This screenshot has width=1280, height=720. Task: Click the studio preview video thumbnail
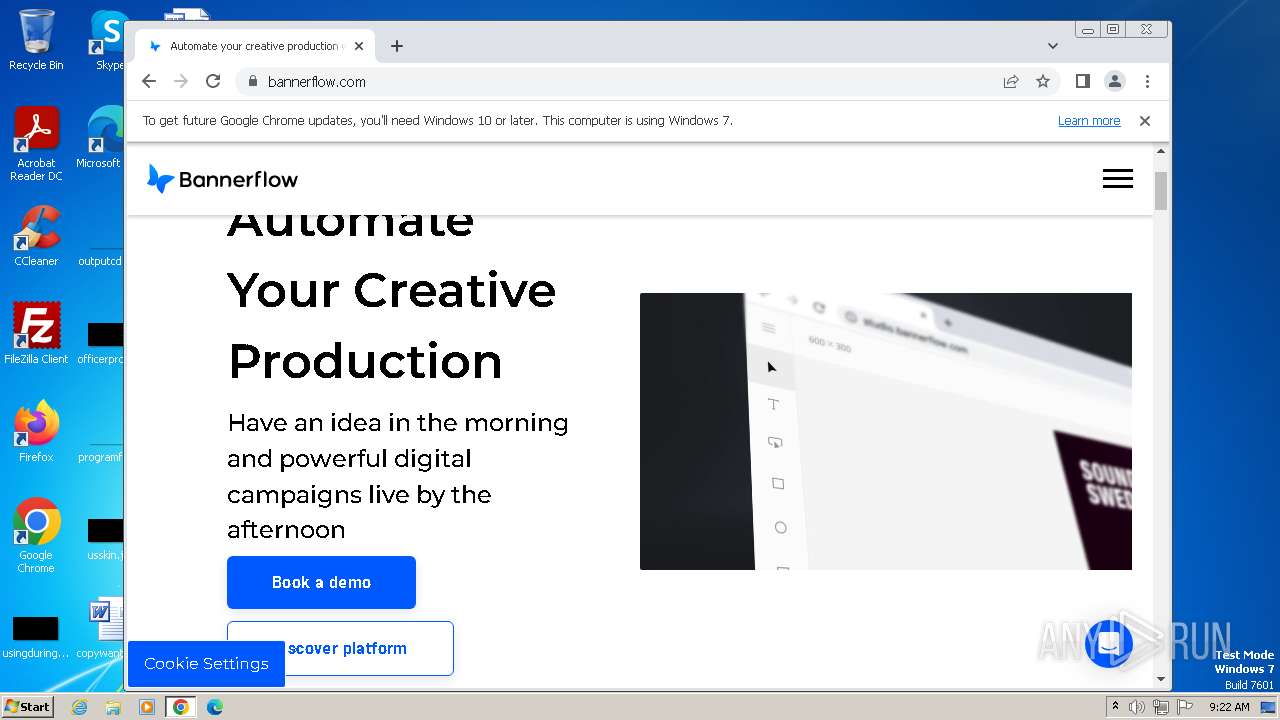(886, 431)
